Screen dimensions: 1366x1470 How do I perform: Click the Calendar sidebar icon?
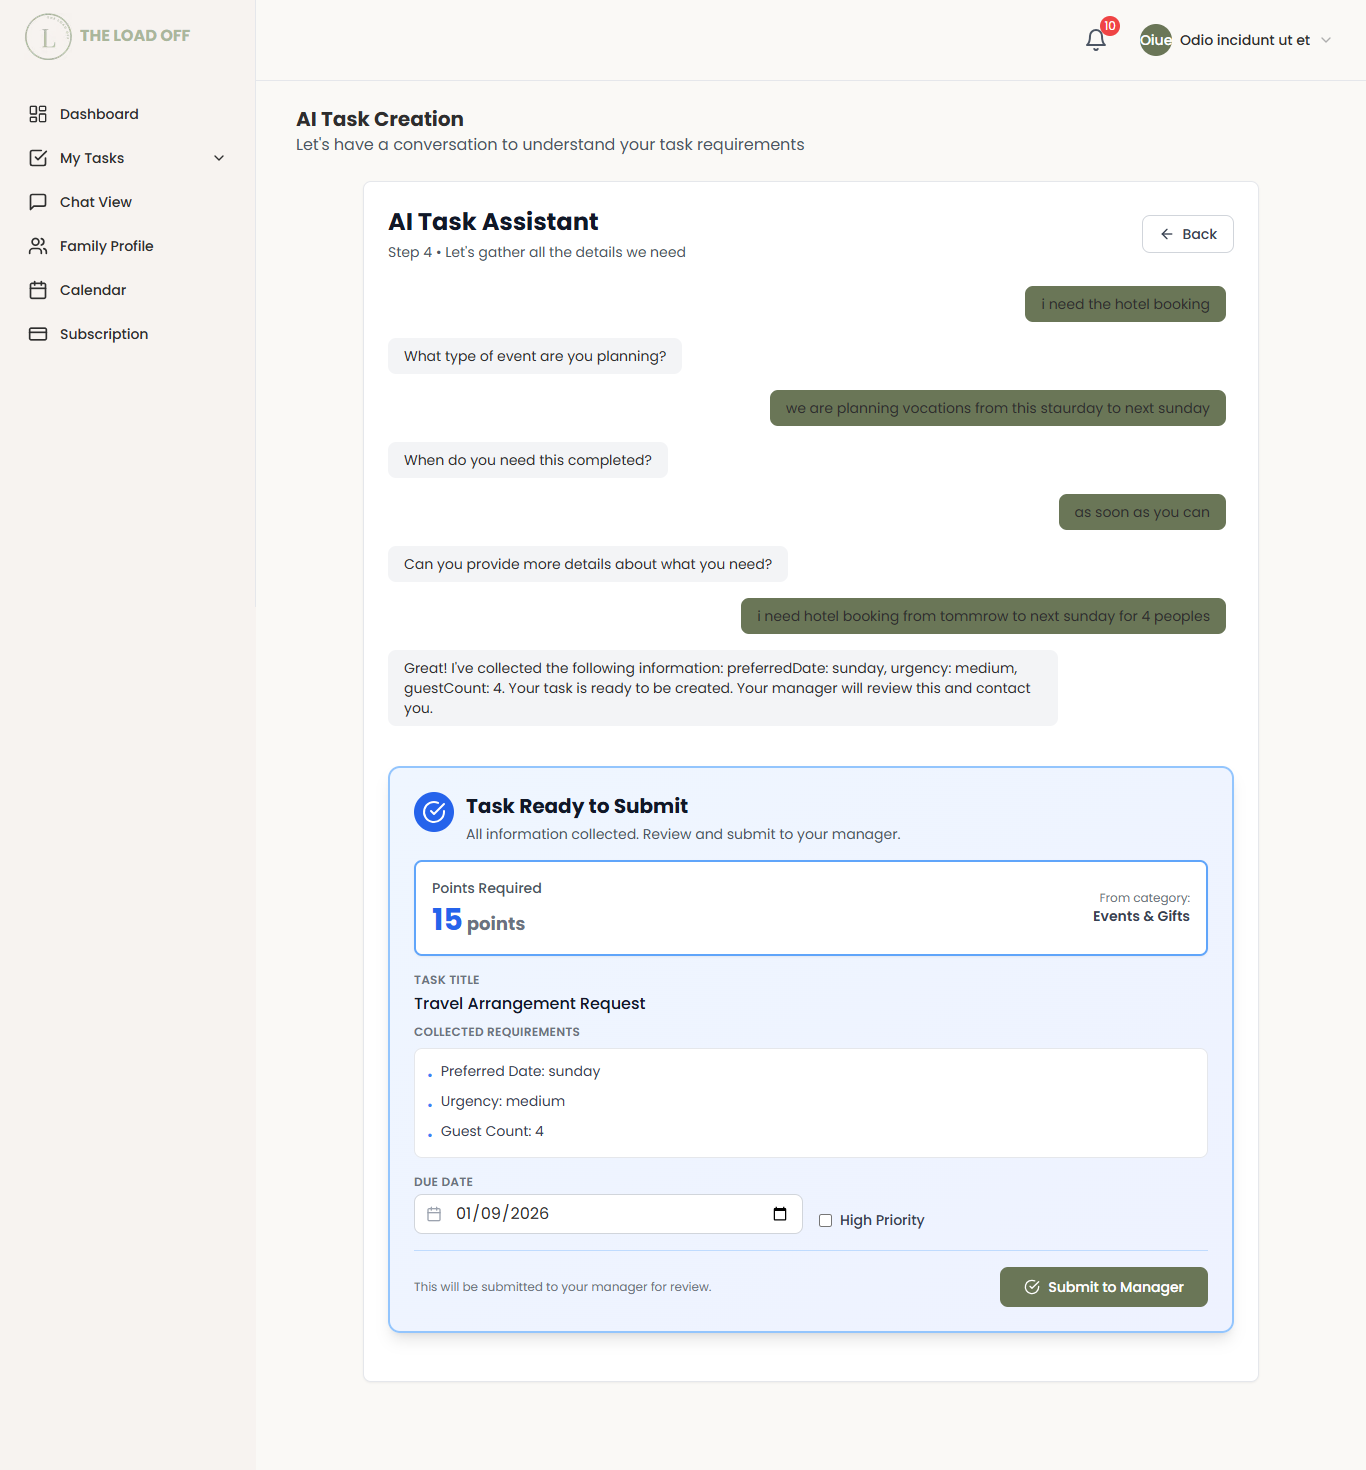pyautogui.click(x=38, y=290)
